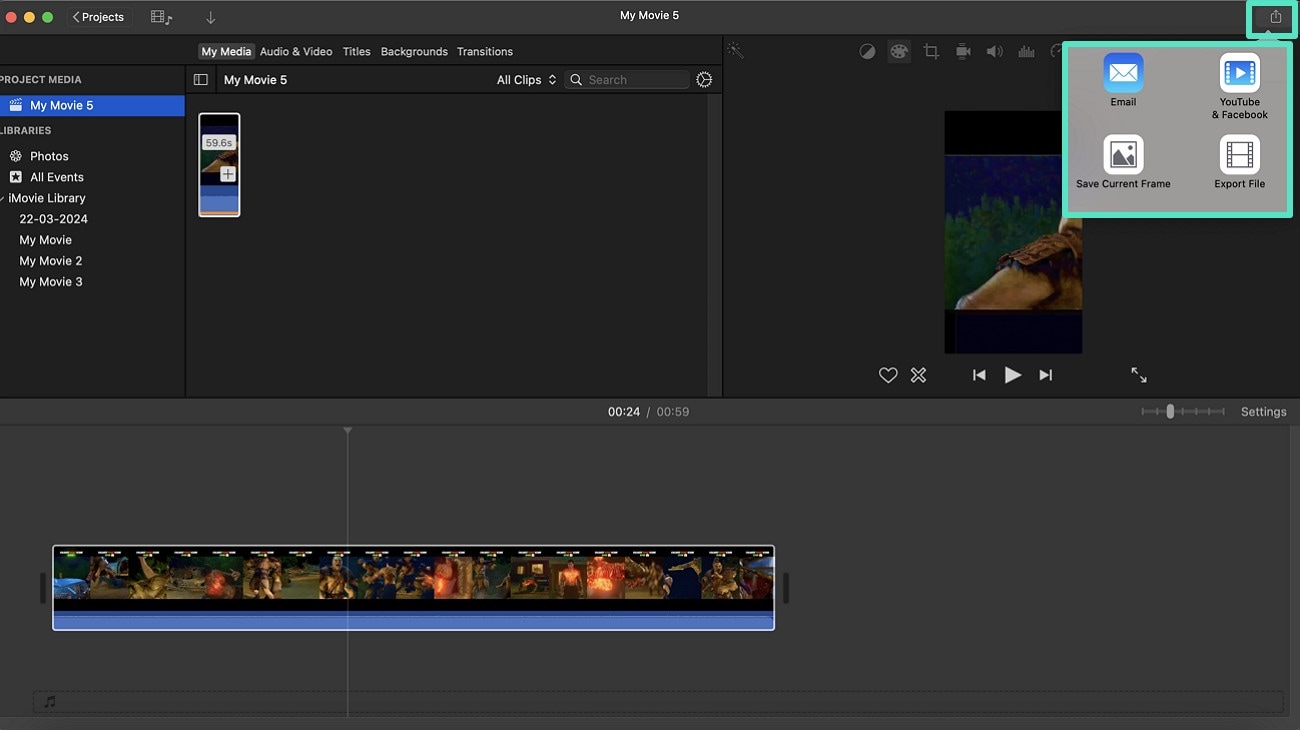Open the Stabilization camera tool
The image size is (1300, 730).
click(963, 51)
